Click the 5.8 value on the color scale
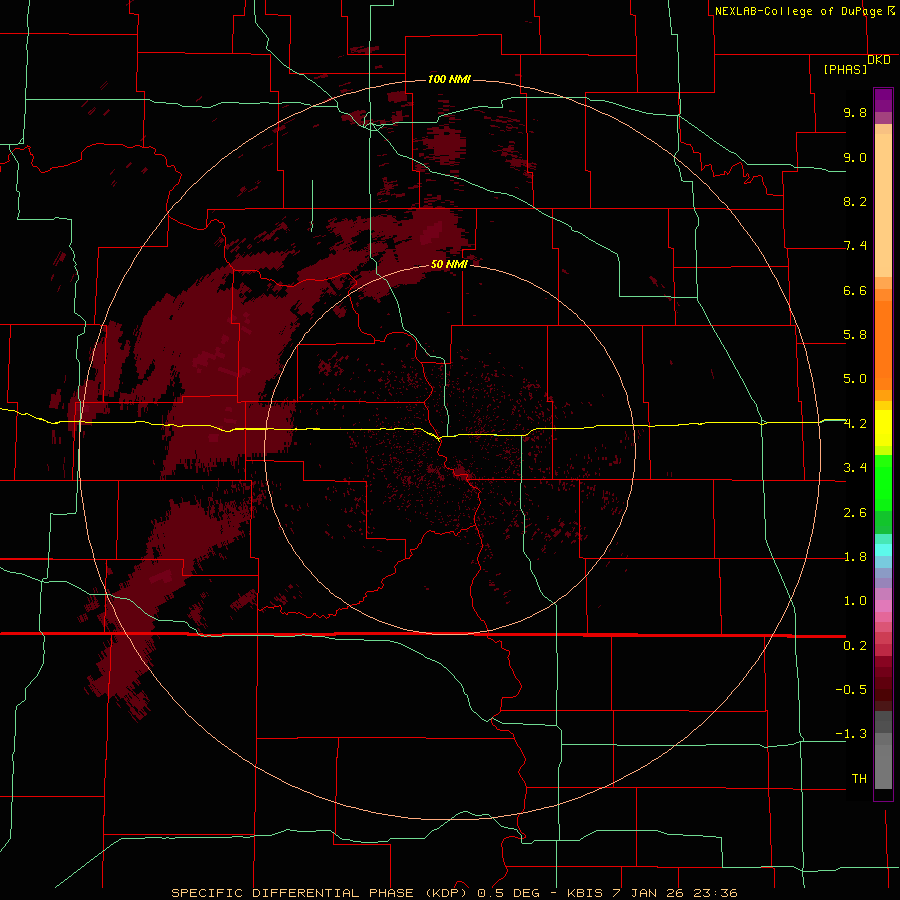 pyautogui.click(x=855, y=335)
